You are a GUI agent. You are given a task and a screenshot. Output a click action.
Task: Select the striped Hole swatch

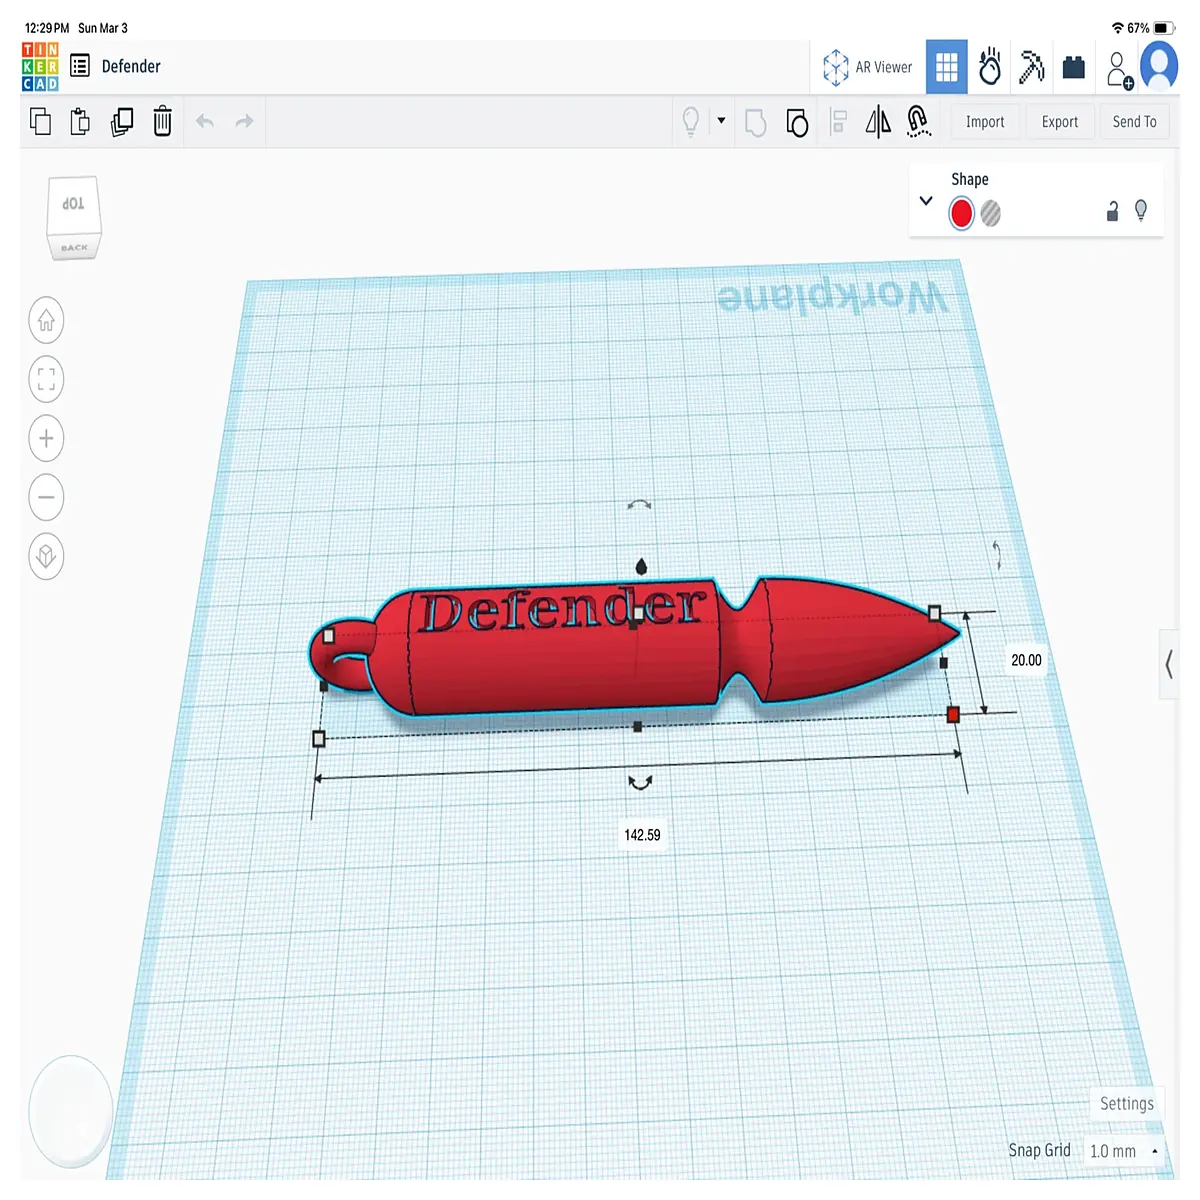click(x=990, y=213)
